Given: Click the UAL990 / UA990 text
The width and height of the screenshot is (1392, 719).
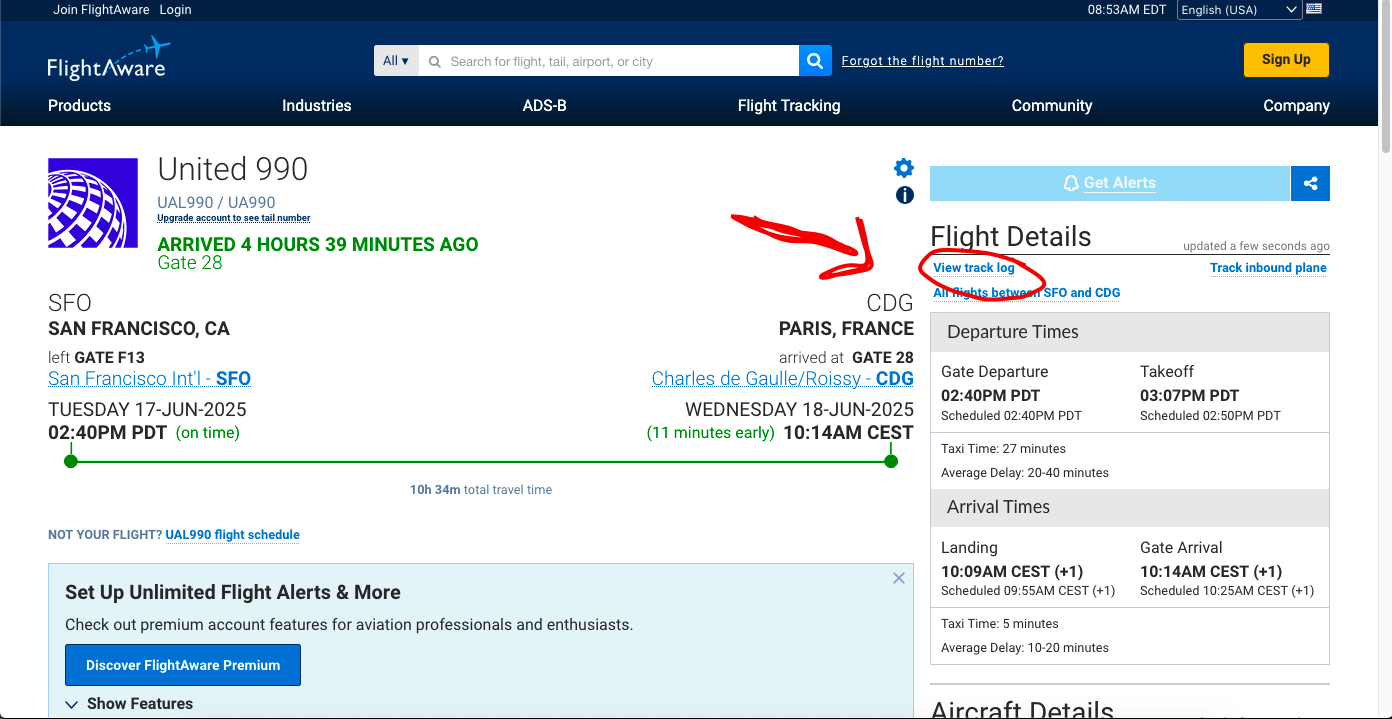Looking at the screenshot, I should (216, 202).
